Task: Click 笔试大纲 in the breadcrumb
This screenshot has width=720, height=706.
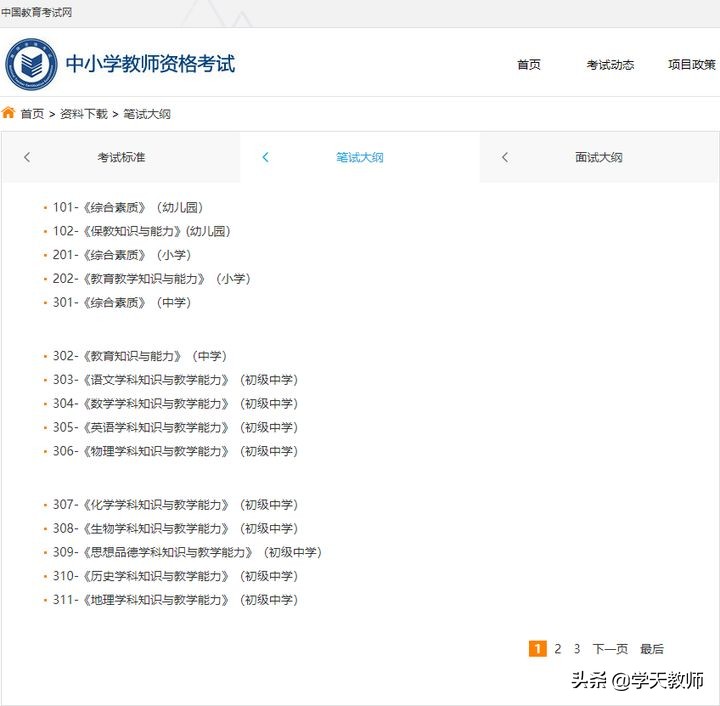Action: click(147, 114)
